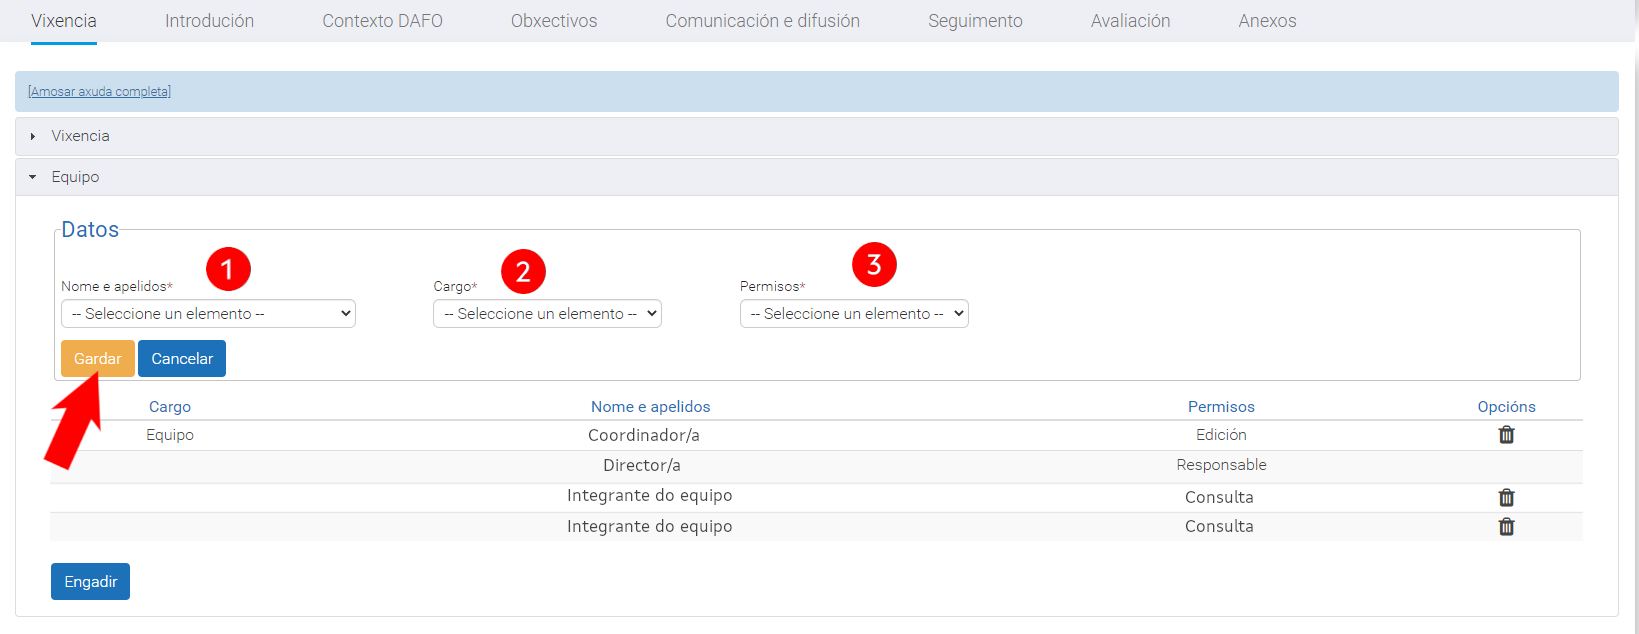The width and height of the screenshot is (1639, 634).
Task: Select the Director/a table cell
Action: 642,465
